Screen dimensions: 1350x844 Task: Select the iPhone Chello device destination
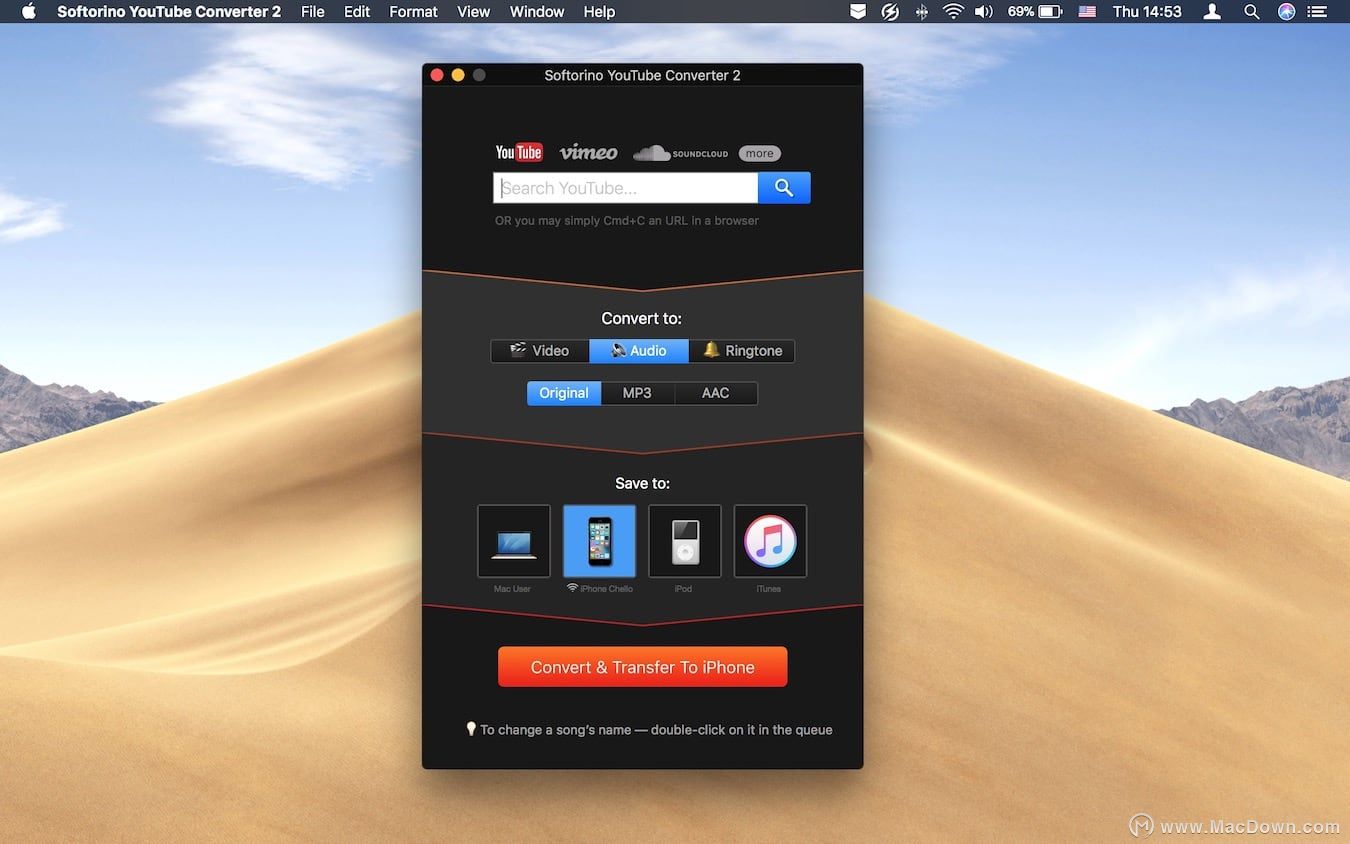pyautogui.click(x=599, y=541)
